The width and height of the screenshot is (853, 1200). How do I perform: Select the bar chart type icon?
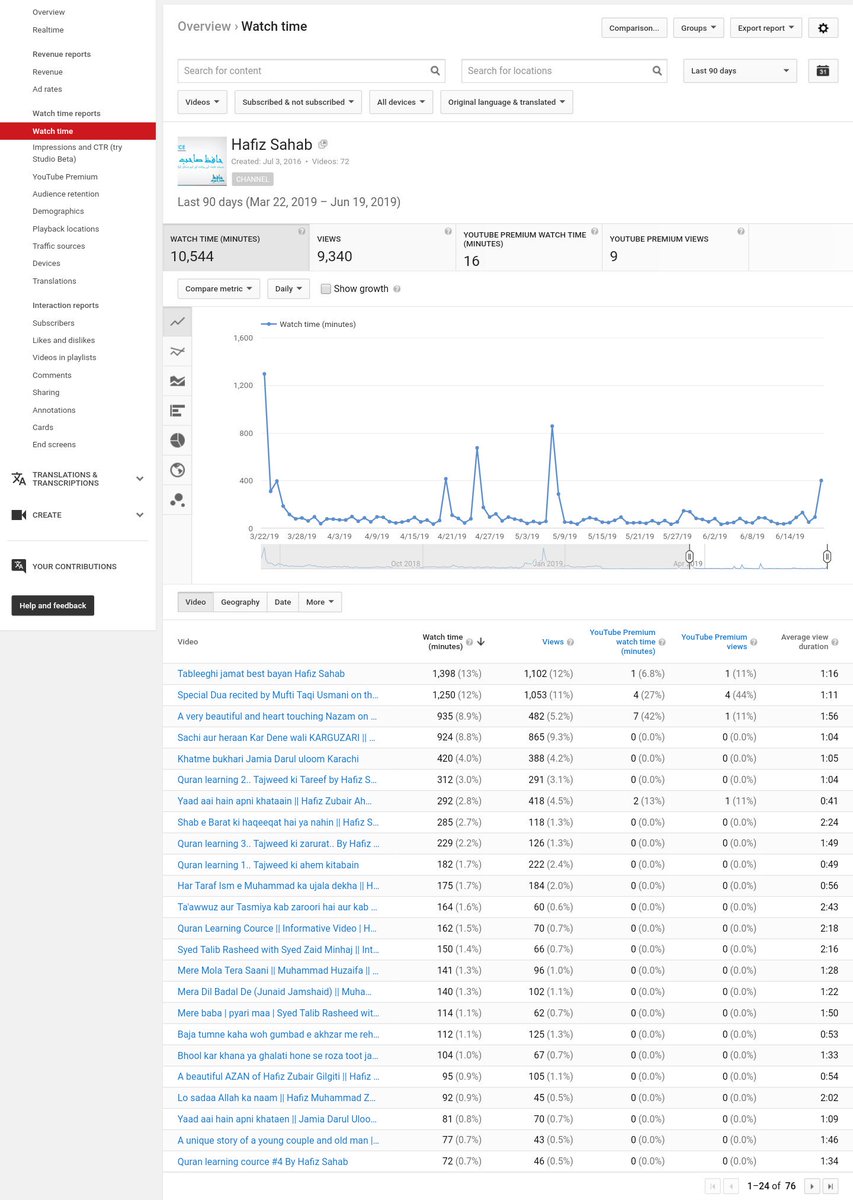pyautogui.click(x=178, y=411)
